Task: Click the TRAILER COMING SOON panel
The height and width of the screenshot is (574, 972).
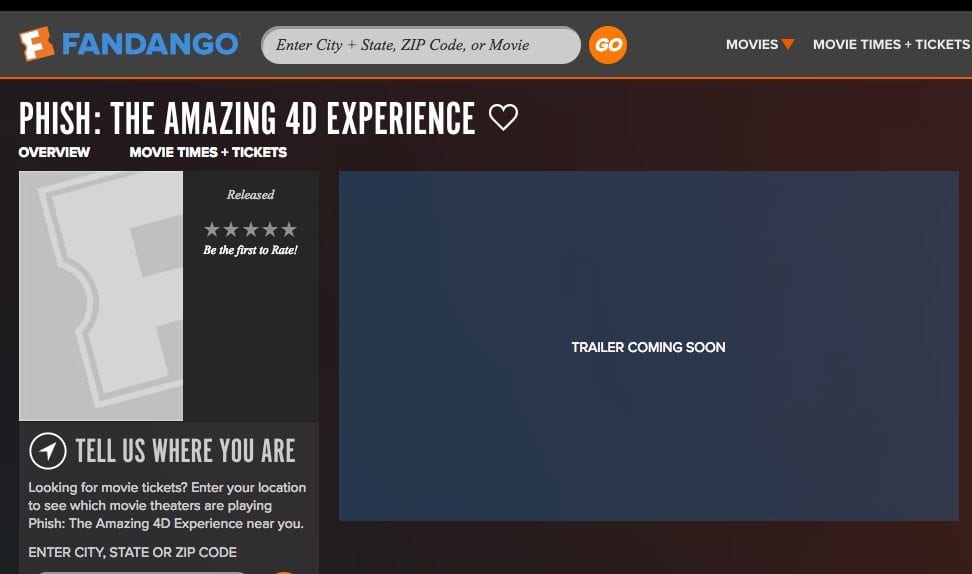Action: [648, 346]
